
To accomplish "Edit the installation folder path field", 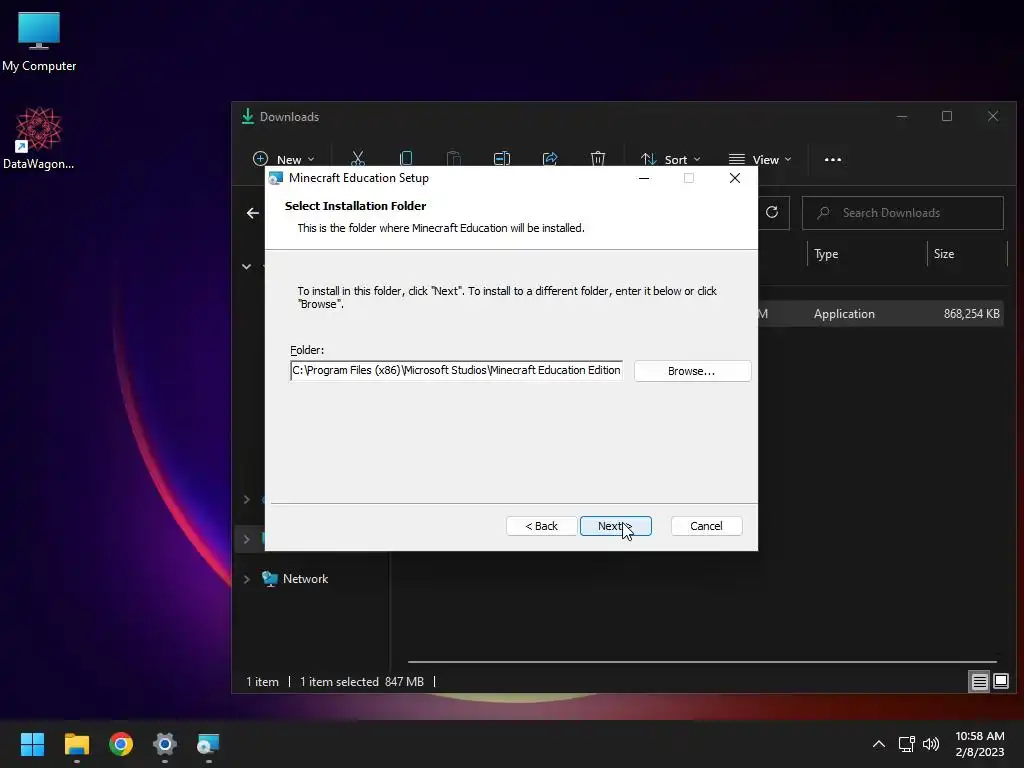I will point(456,370).
